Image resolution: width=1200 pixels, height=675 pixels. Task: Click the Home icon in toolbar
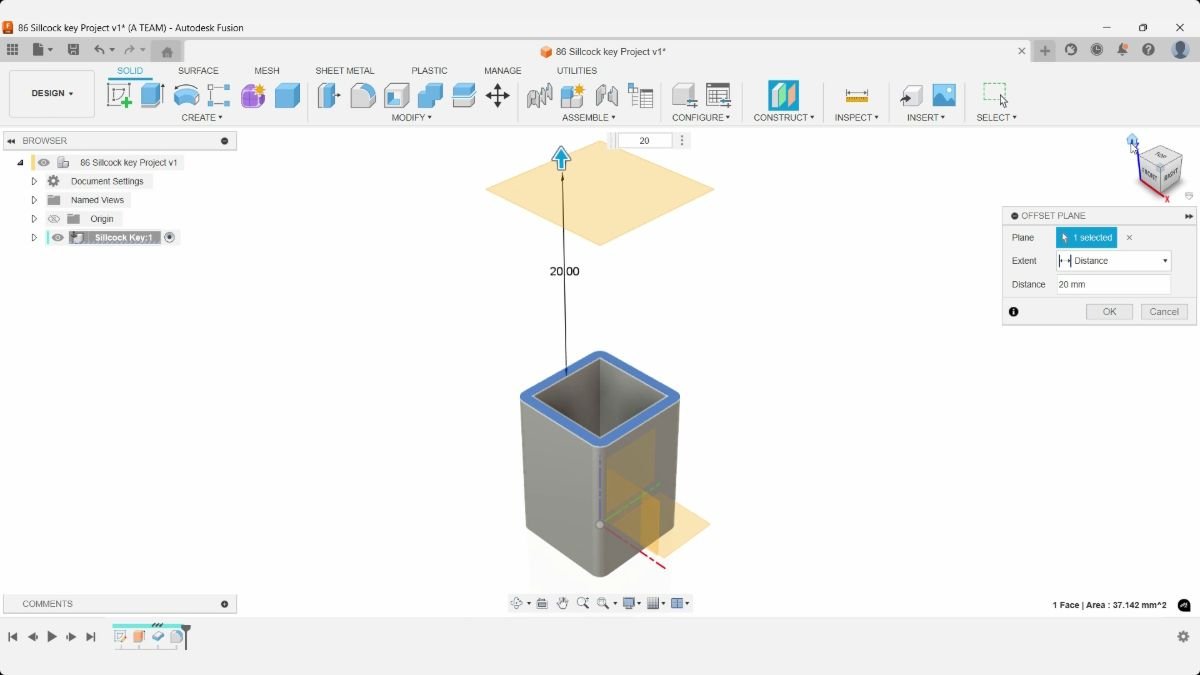click(167, 51)
